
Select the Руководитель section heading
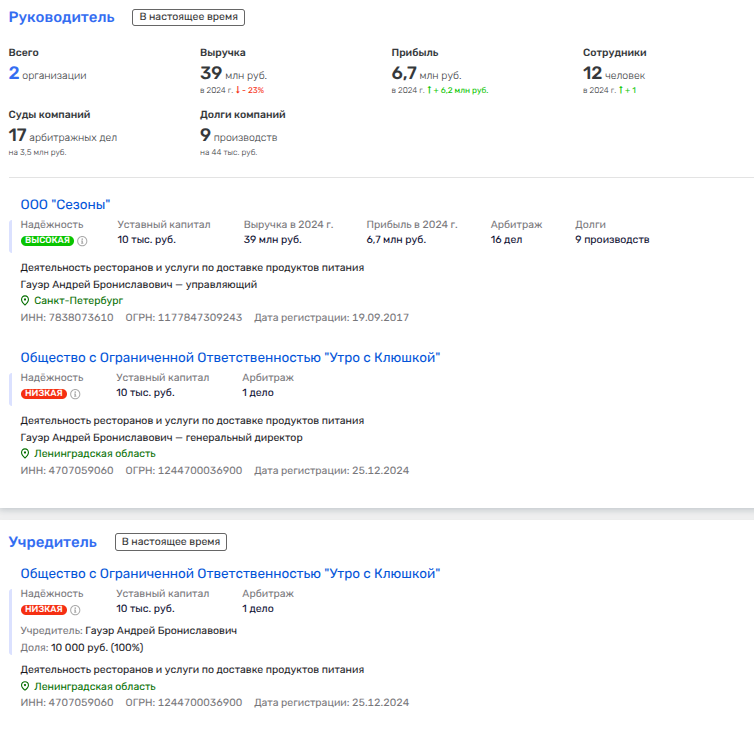62,17
